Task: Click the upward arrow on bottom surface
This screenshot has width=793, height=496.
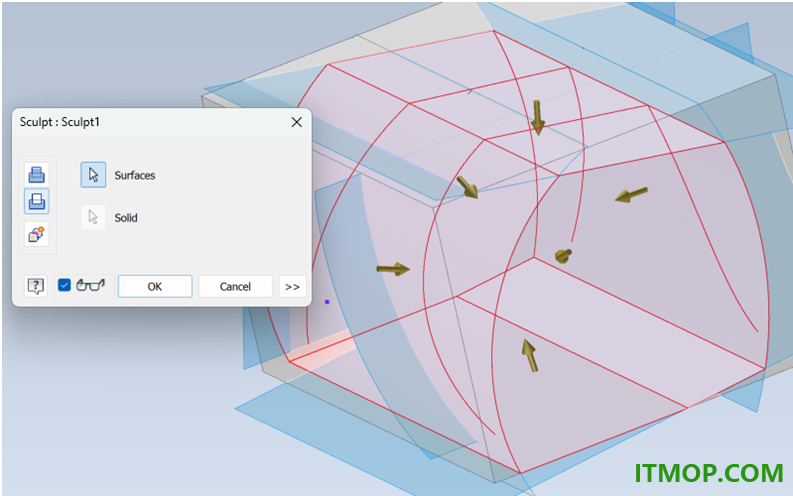Action: [x=530, y=355]
